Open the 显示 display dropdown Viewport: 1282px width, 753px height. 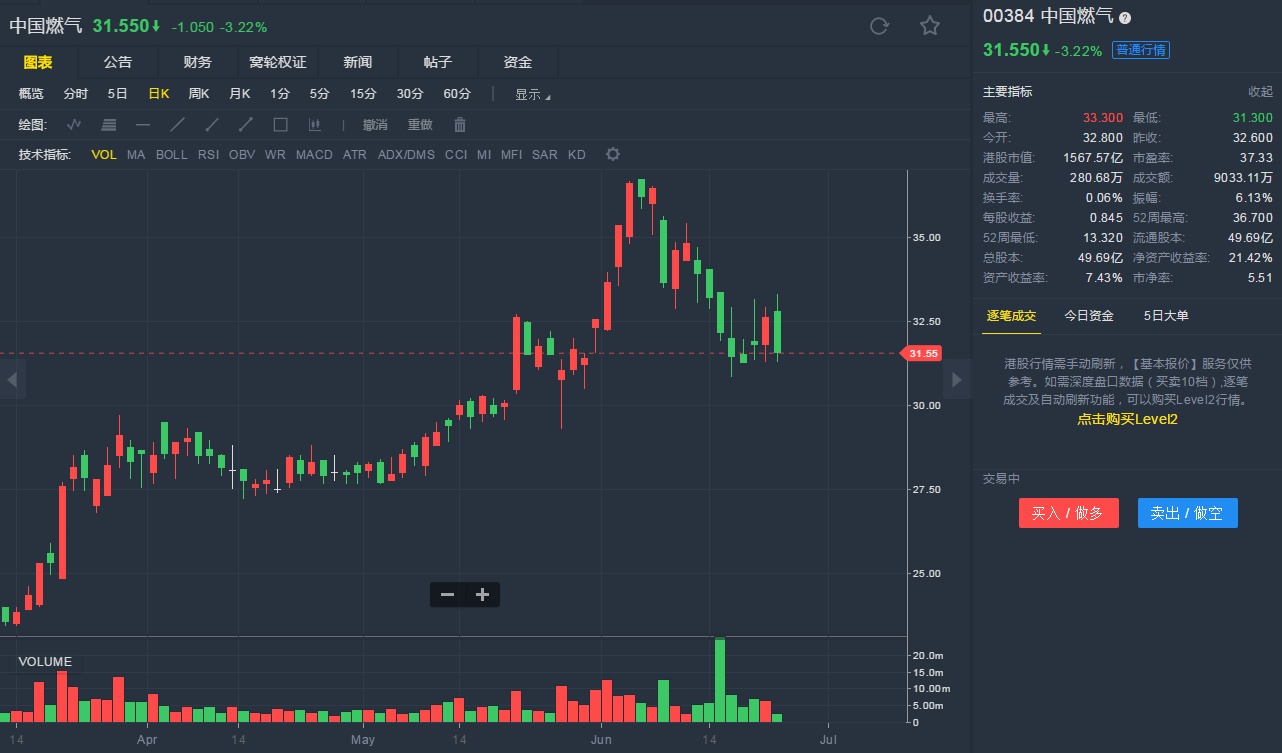point(532,95)
